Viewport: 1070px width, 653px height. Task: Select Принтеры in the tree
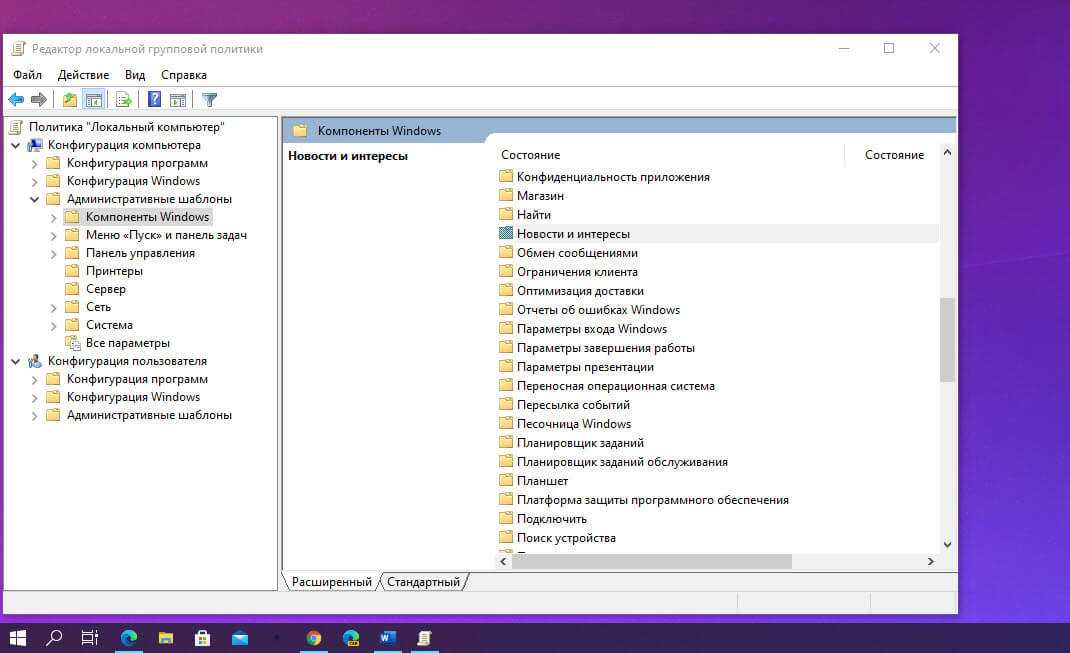[114, 271]
